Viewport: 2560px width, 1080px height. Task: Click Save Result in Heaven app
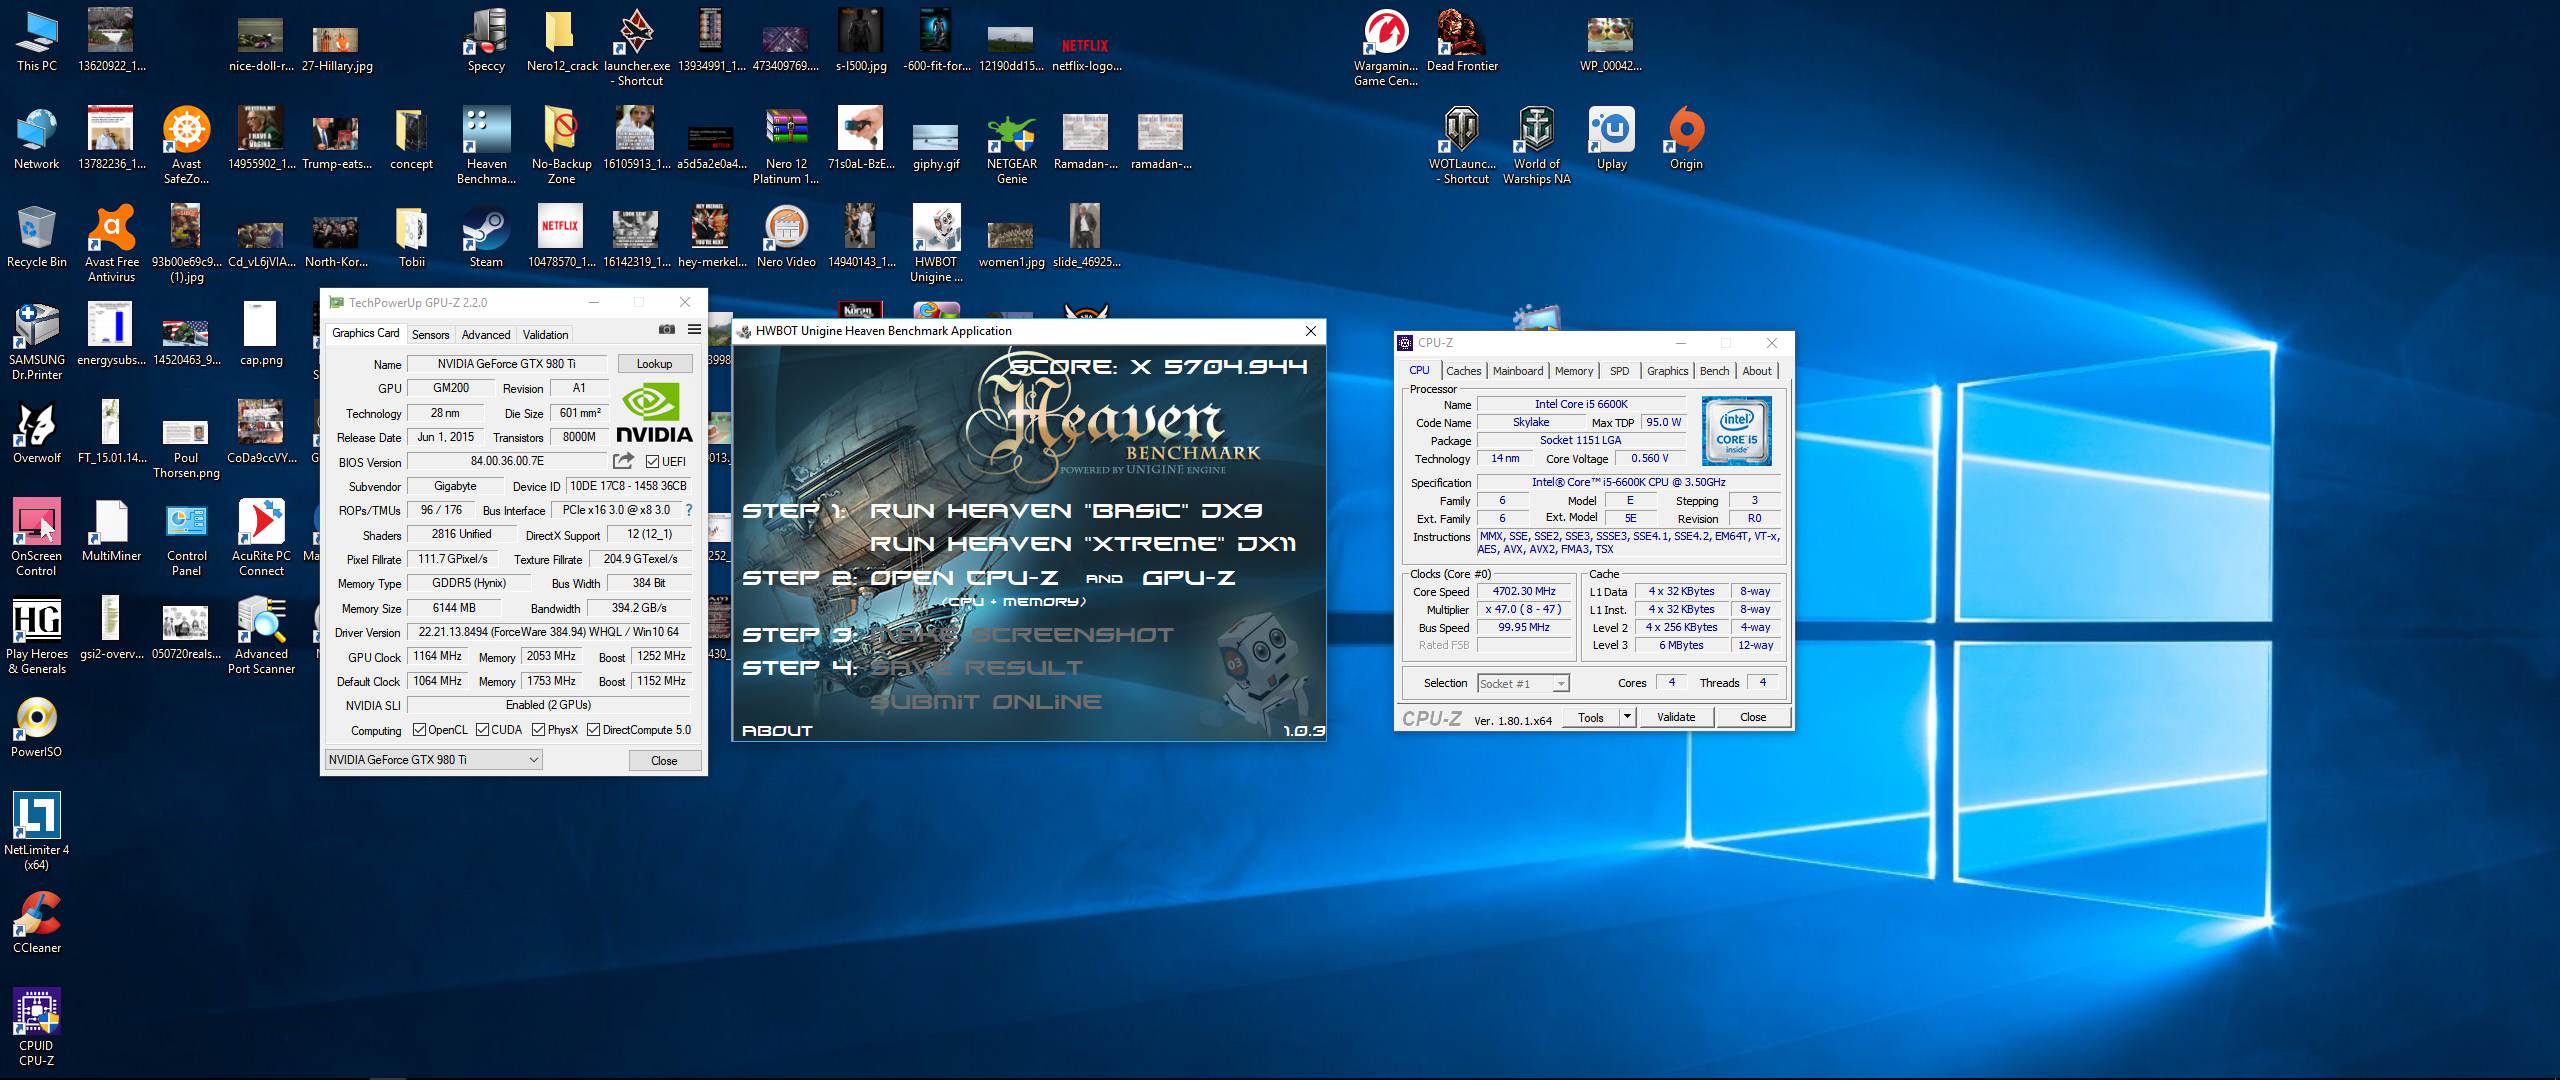(x=976, y=668)
